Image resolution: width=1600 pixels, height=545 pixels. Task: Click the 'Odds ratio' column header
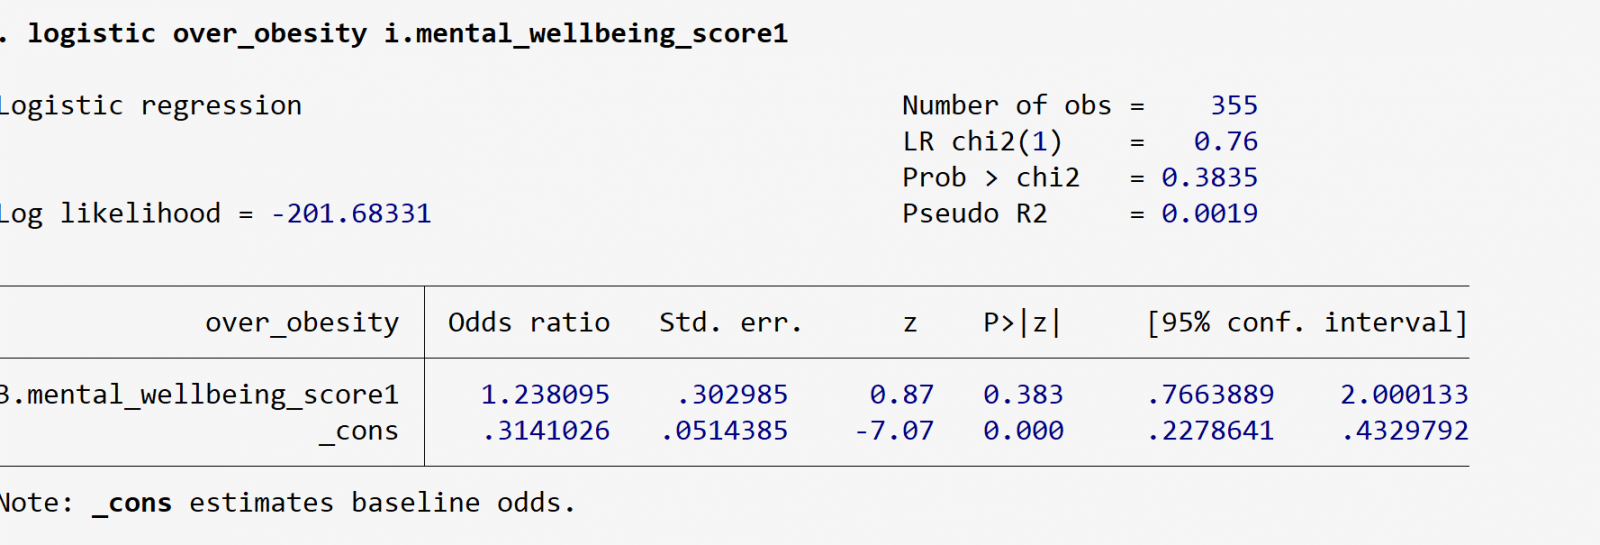[528, 323]
